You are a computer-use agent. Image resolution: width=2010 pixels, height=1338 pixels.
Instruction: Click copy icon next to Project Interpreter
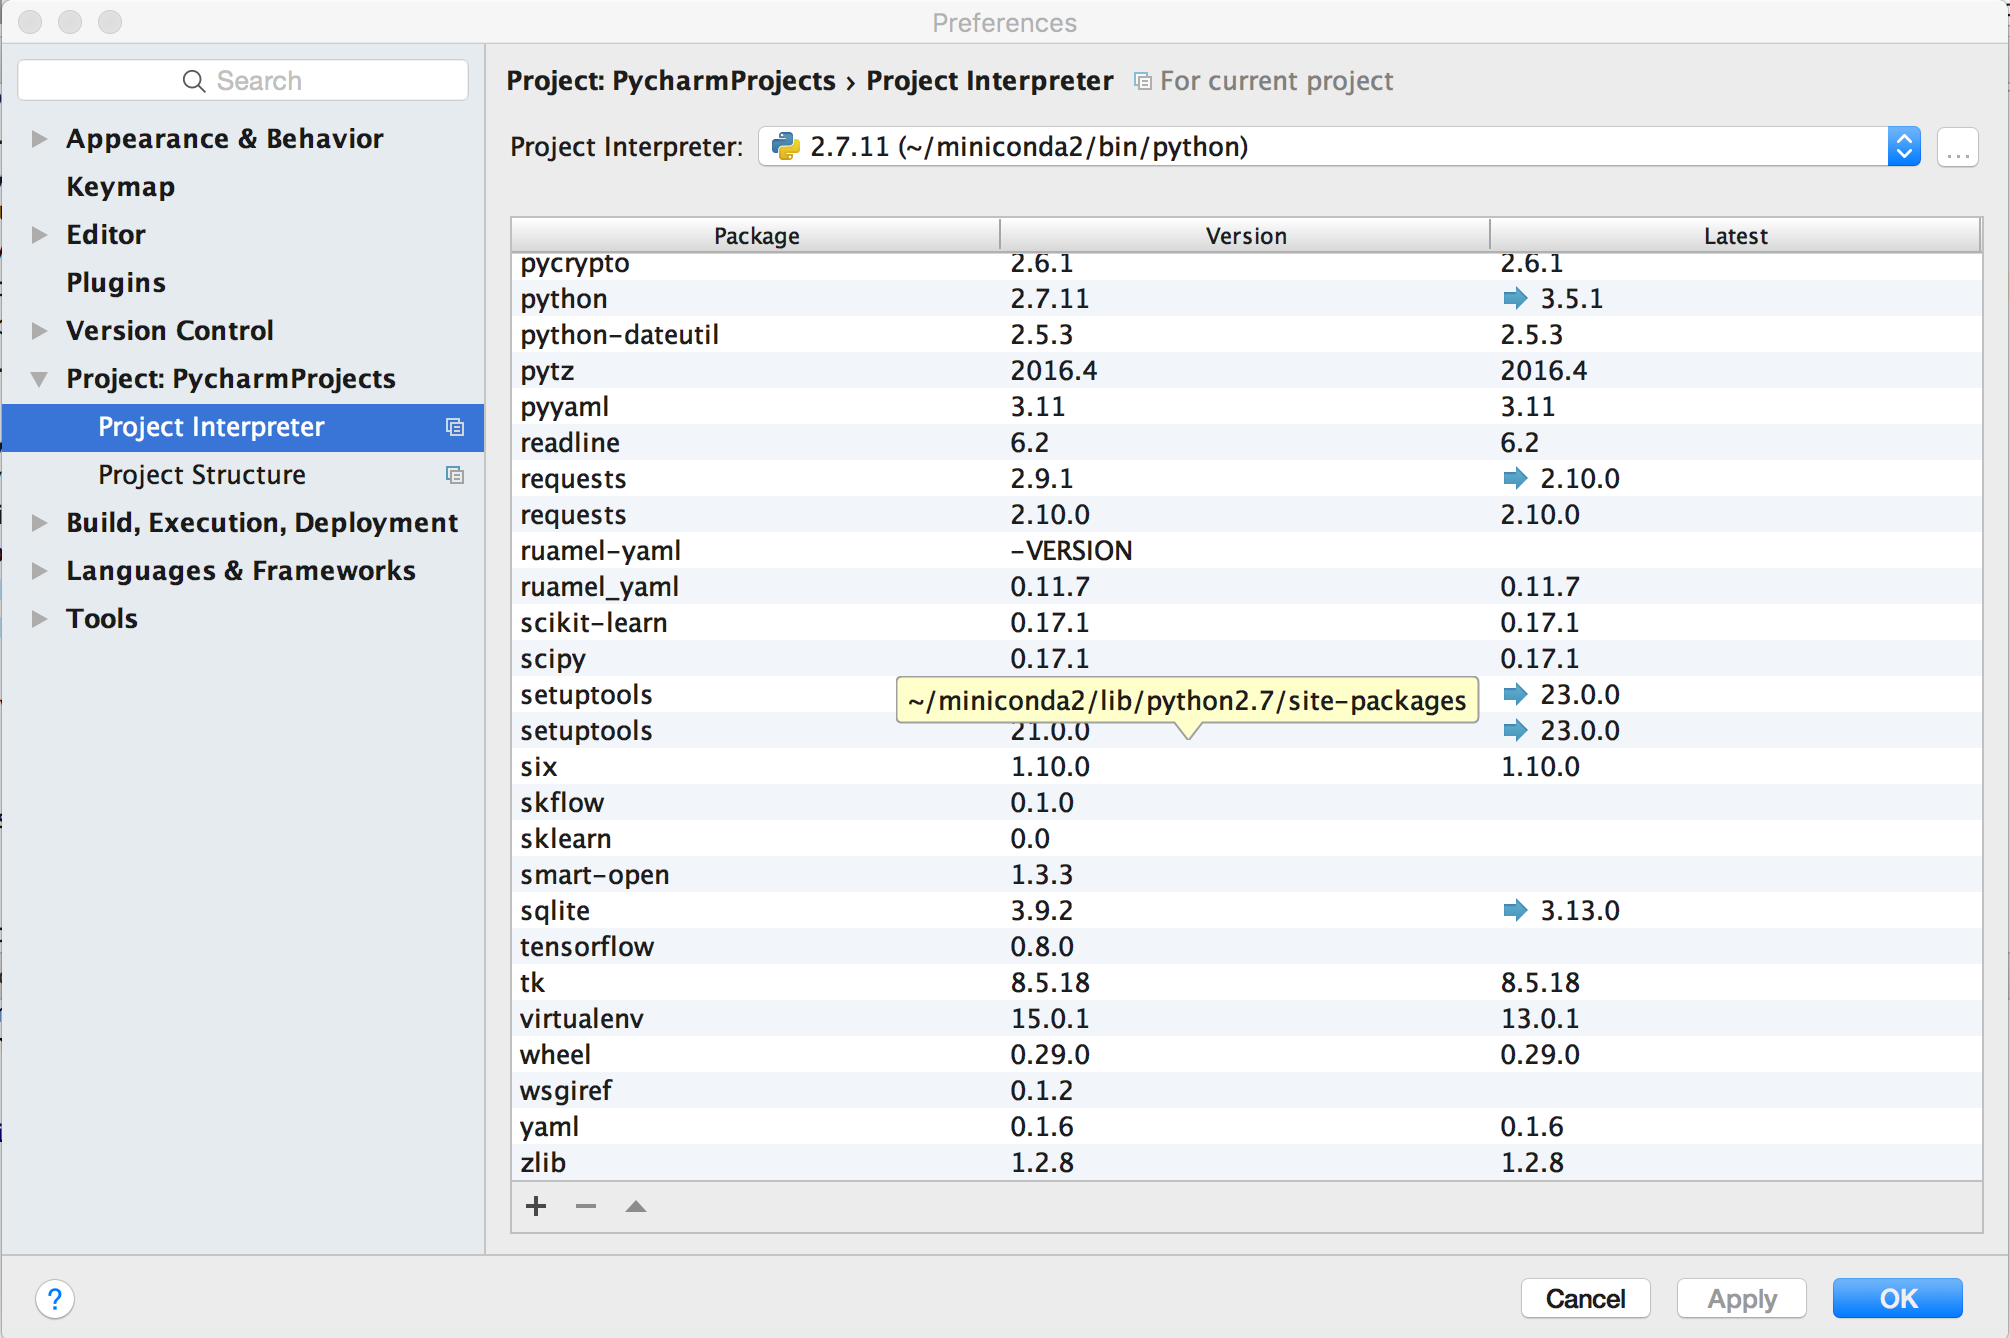pos(455,427)
